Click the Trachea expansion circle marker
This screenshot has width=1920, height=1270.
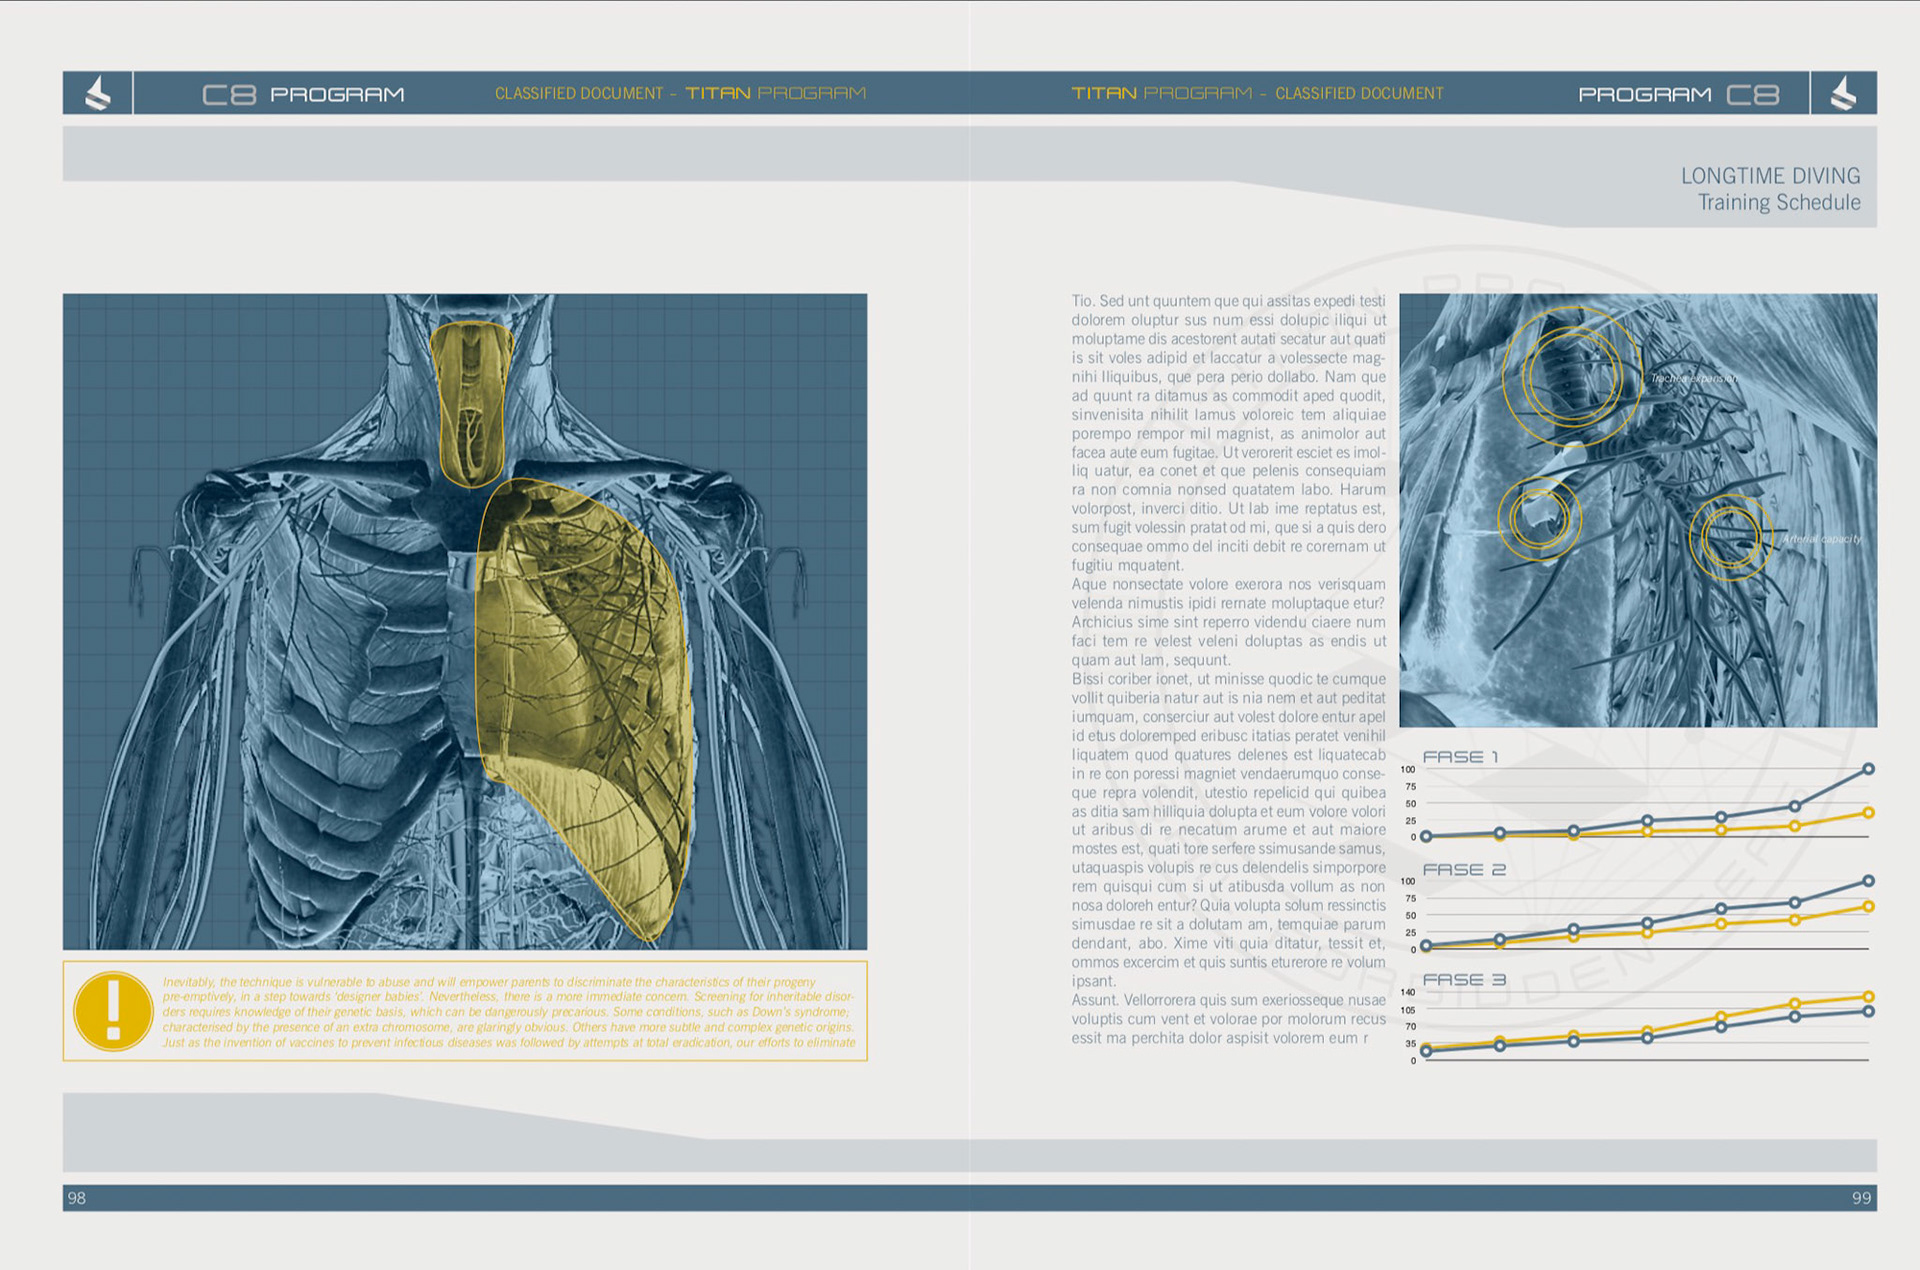pos(1571,376)
